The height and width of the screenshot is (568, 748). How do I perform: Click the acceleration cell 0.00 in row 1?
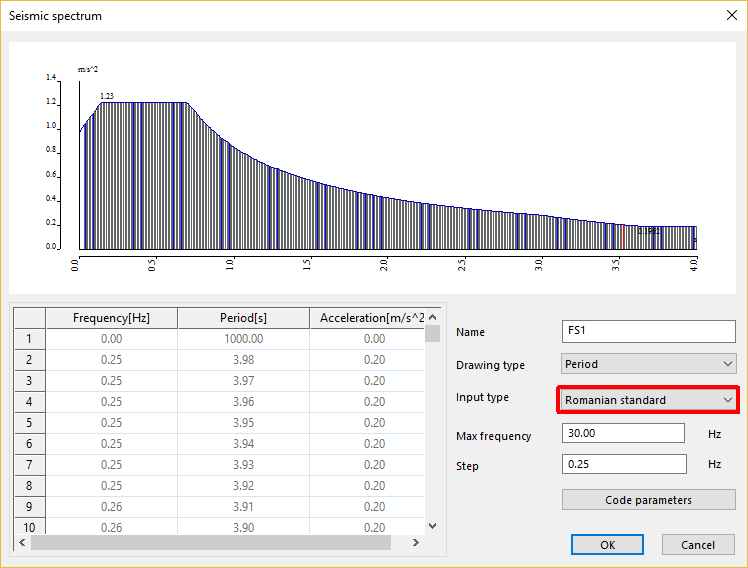tap(367, 339)
